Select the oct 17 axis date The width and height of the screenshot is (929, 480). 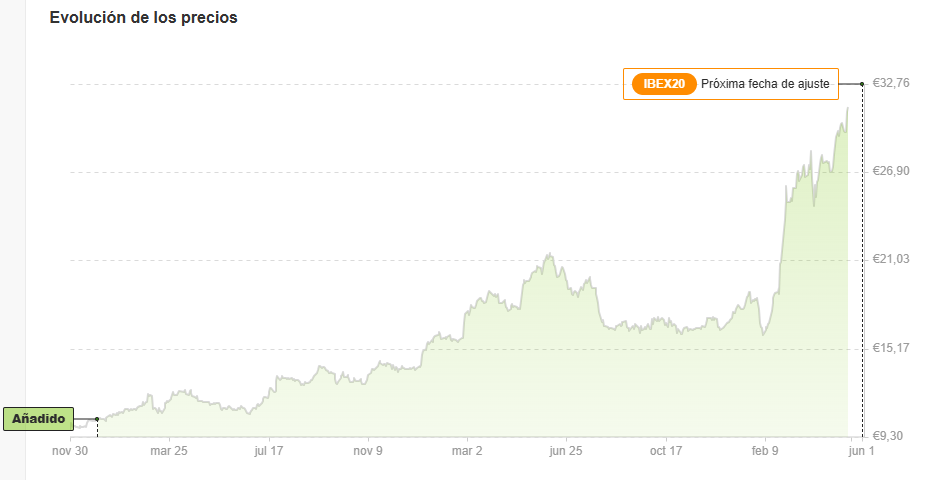click(x=665, y=451)
